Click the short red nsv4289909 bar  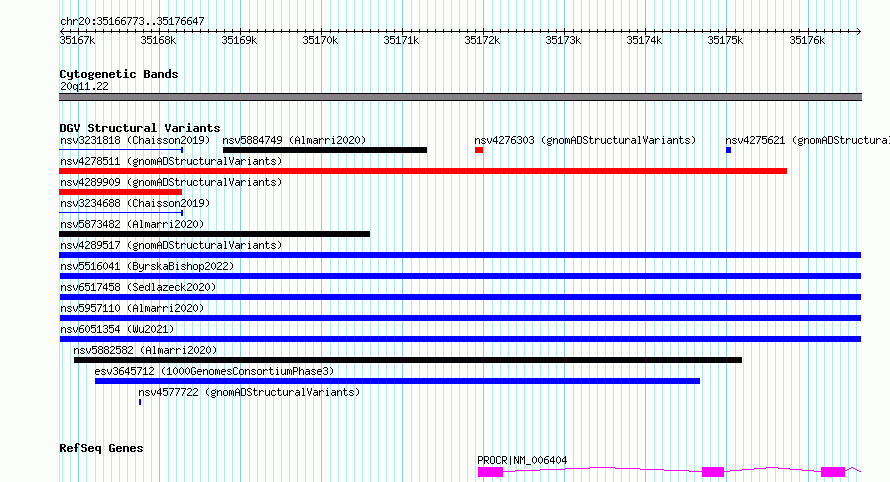120,192
